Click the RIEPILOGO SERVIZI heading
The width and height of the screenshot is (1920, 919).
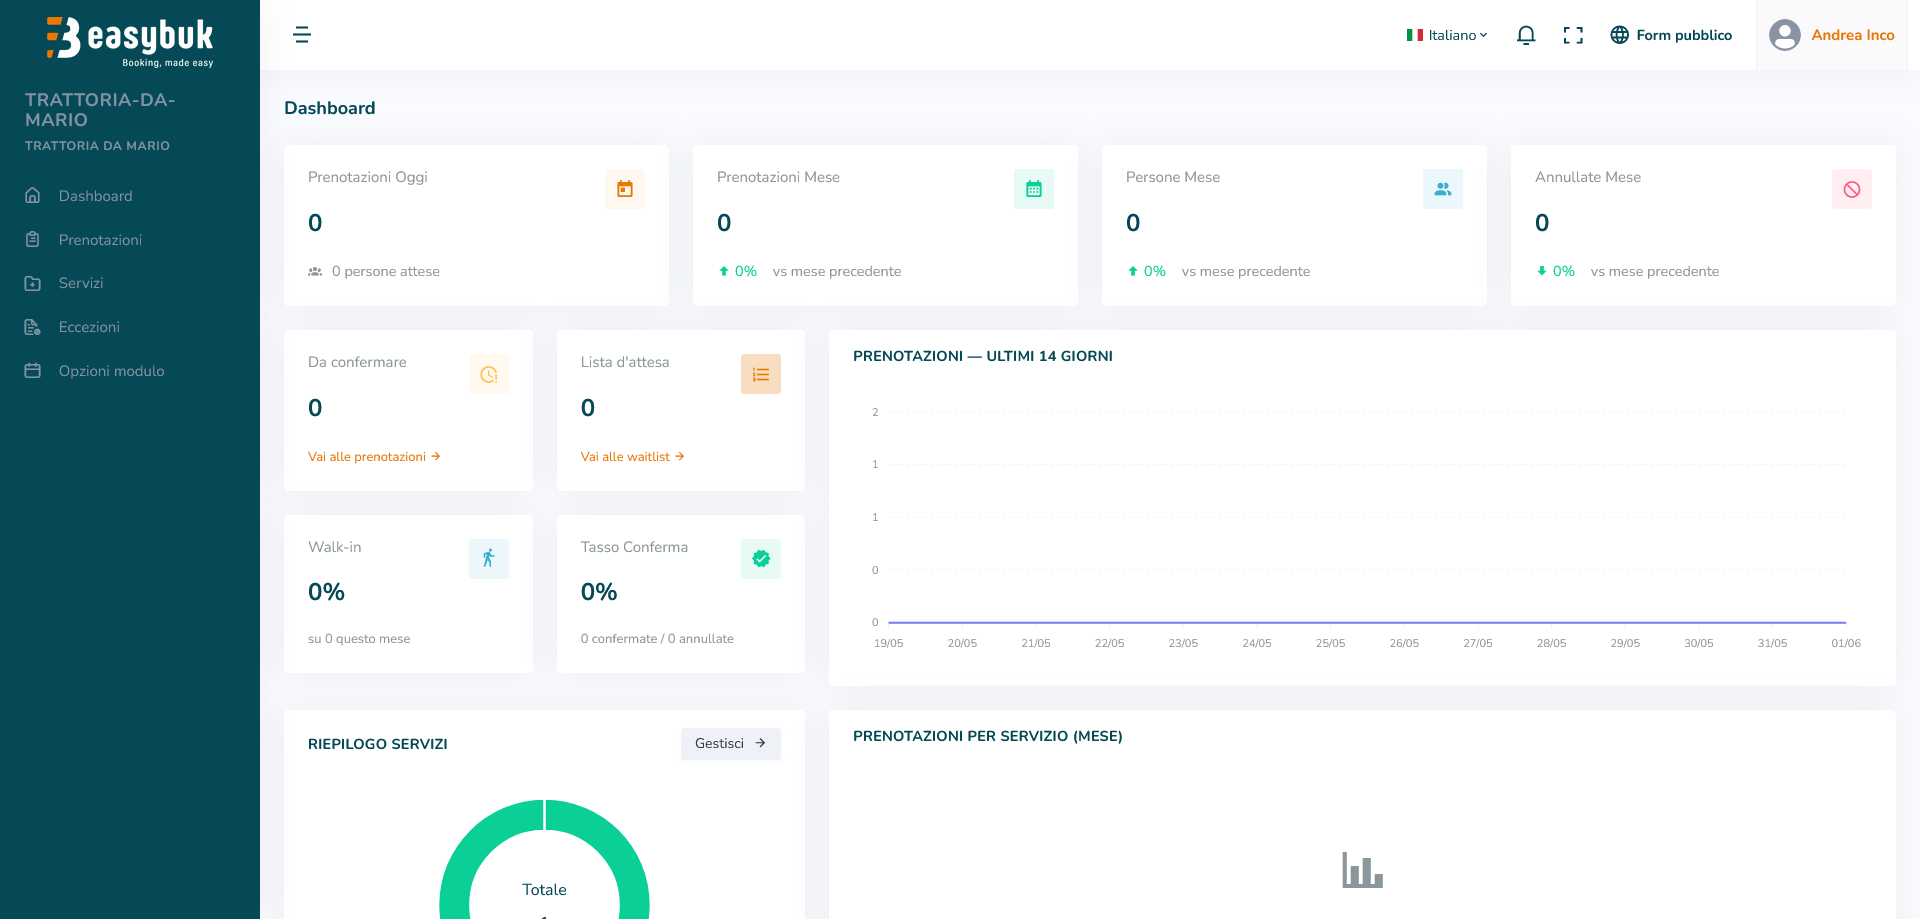[378, 744]
